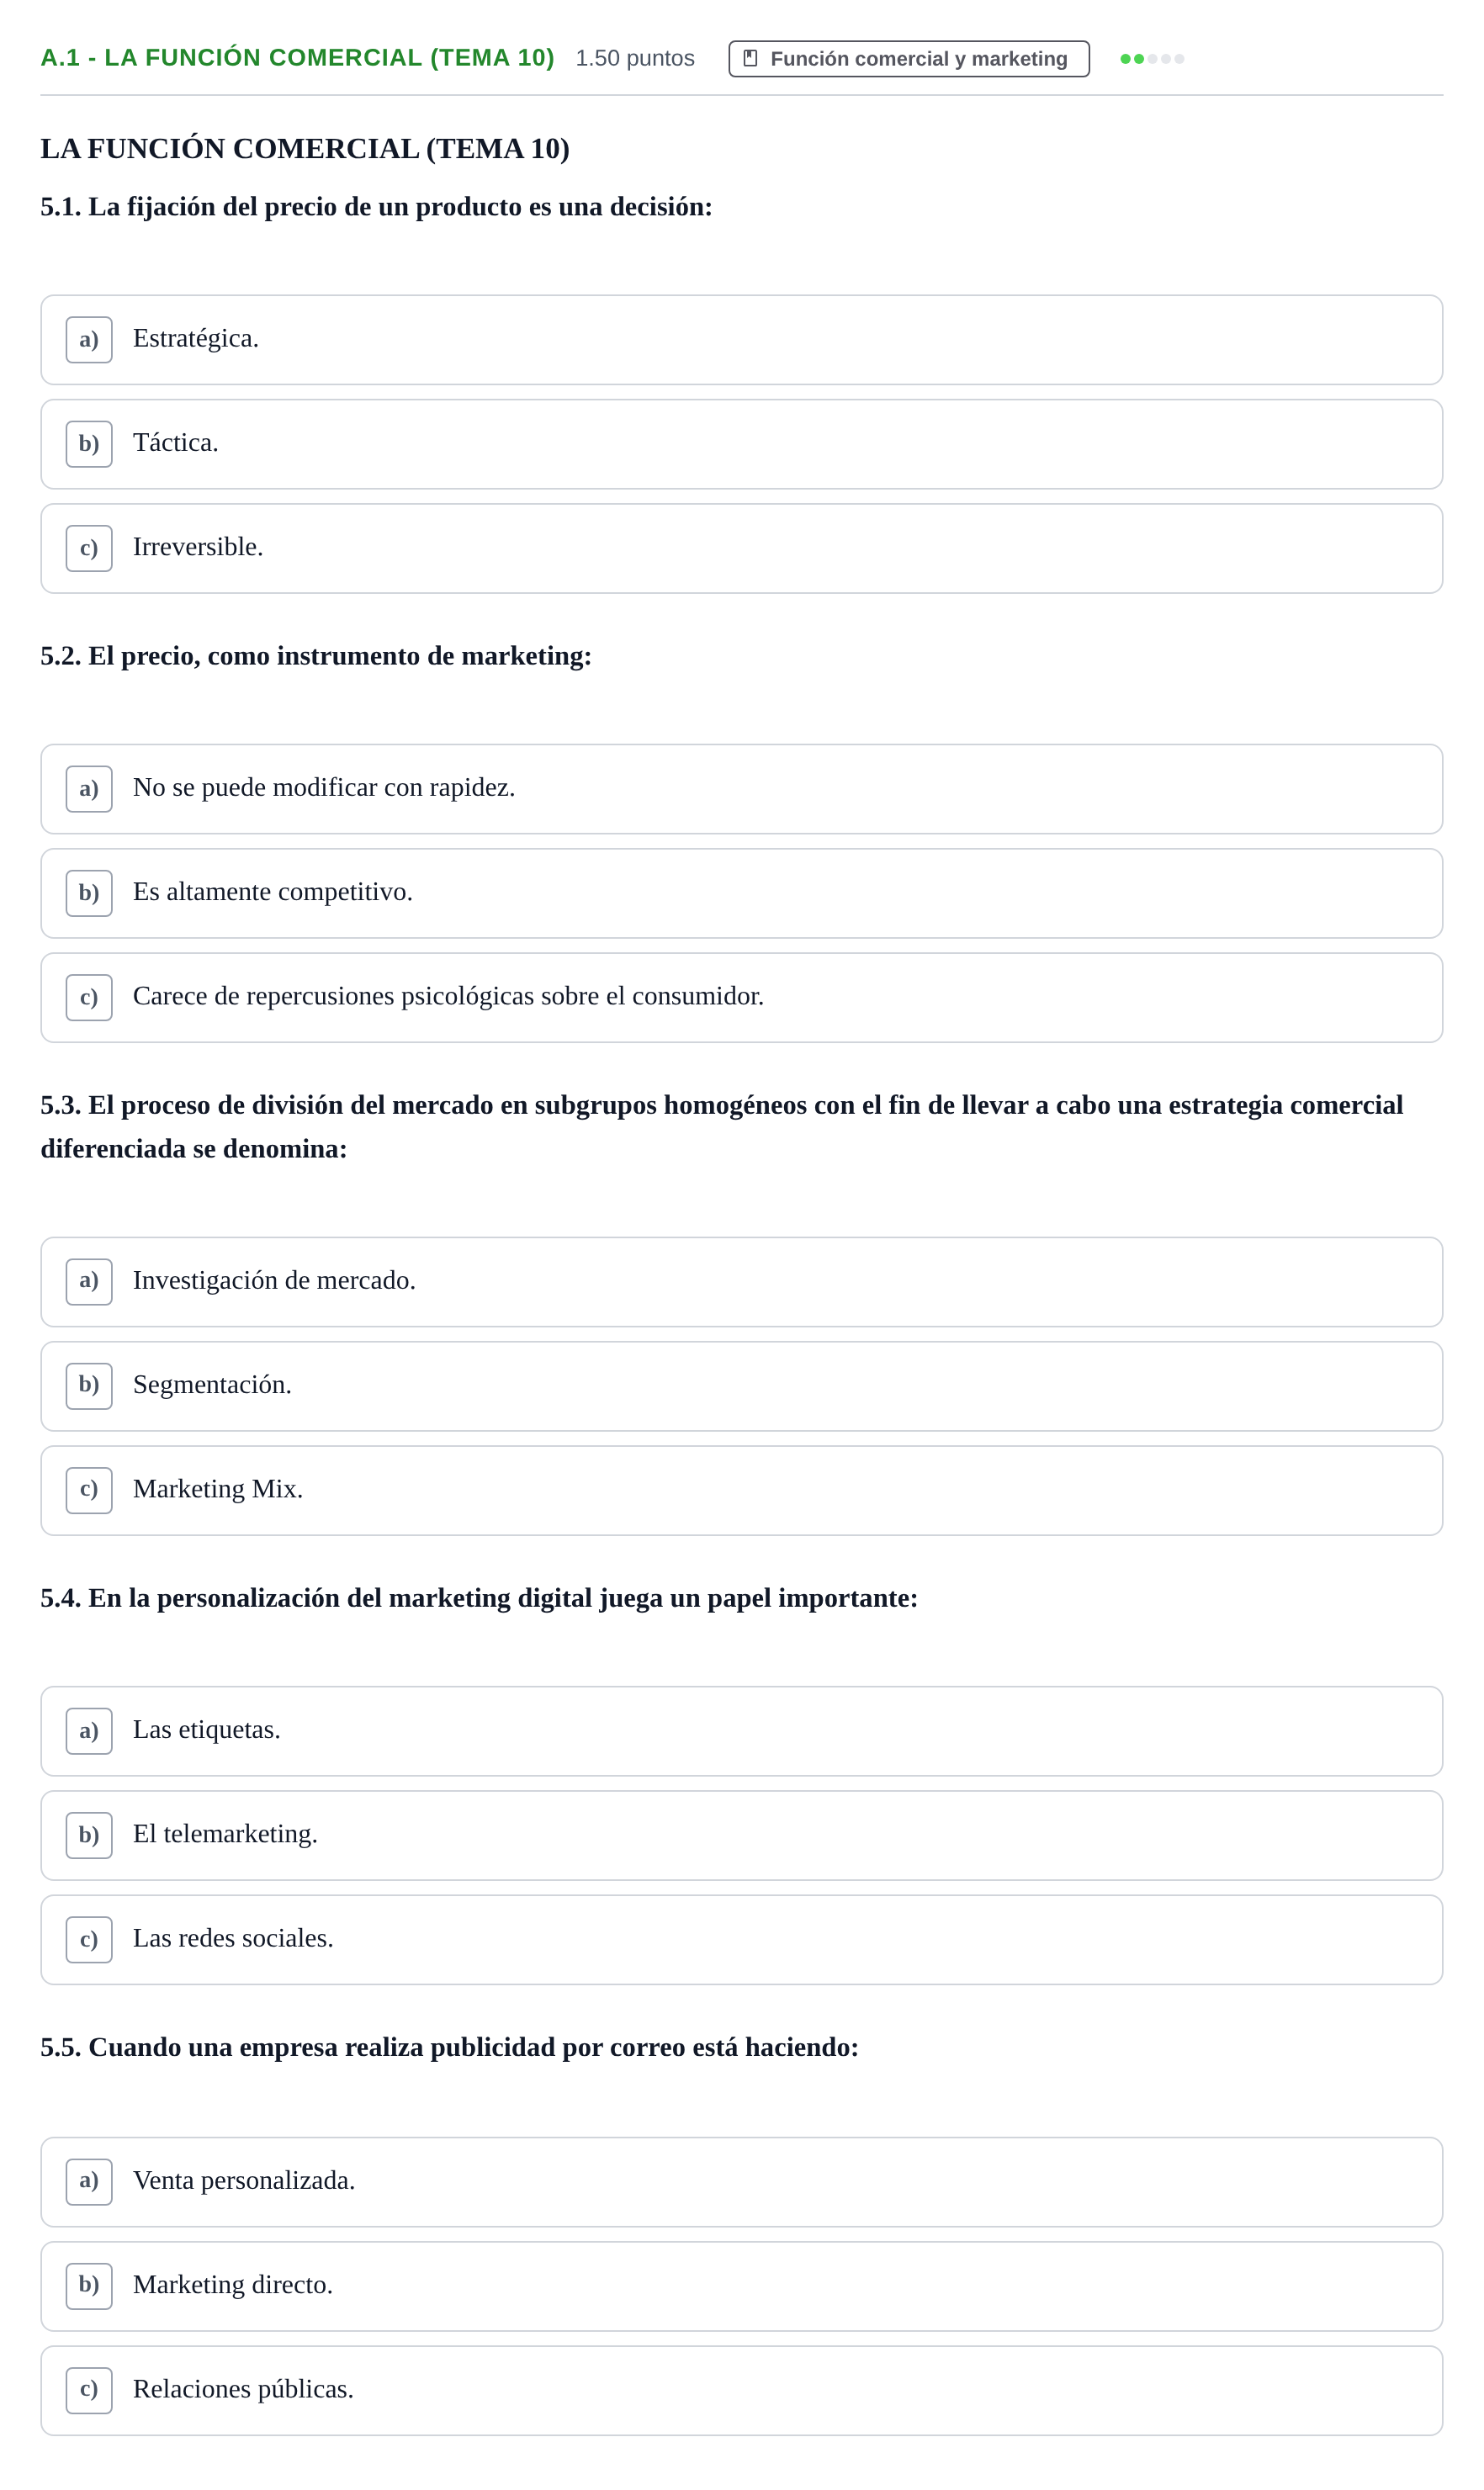1484x2490 pixels.
Task: Select Carece de repercusiones psicológicas option
Action: pyautogui.click(x=742, y=997)
